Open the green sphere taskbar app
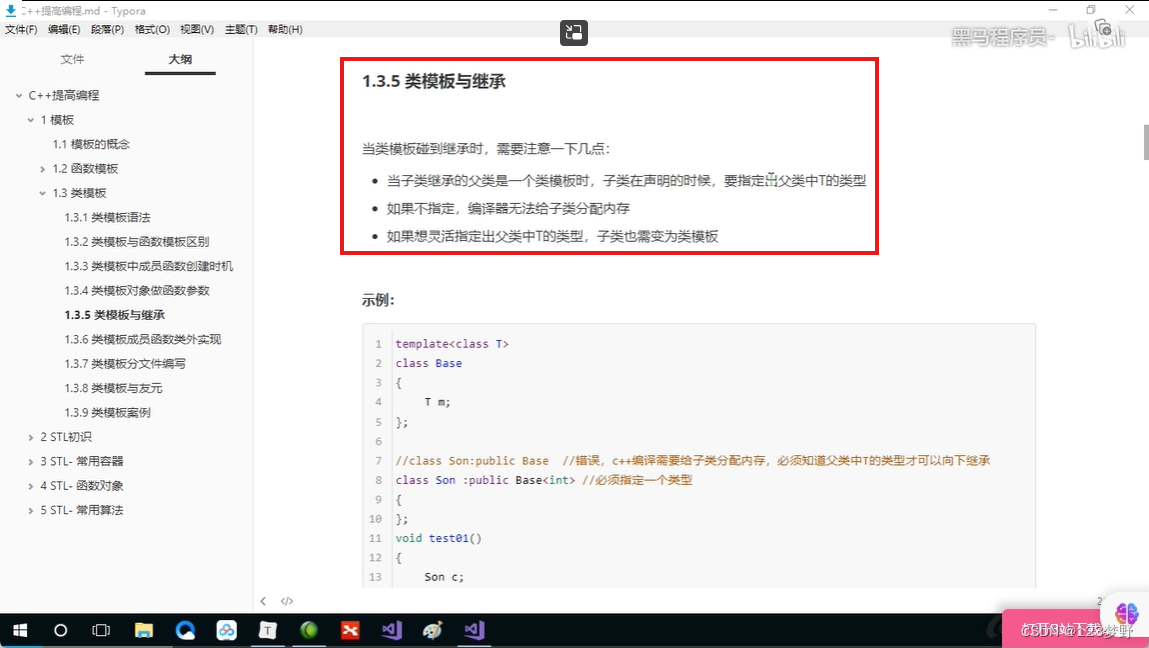This screenshot has height=648, width=1149. (309, 630)
